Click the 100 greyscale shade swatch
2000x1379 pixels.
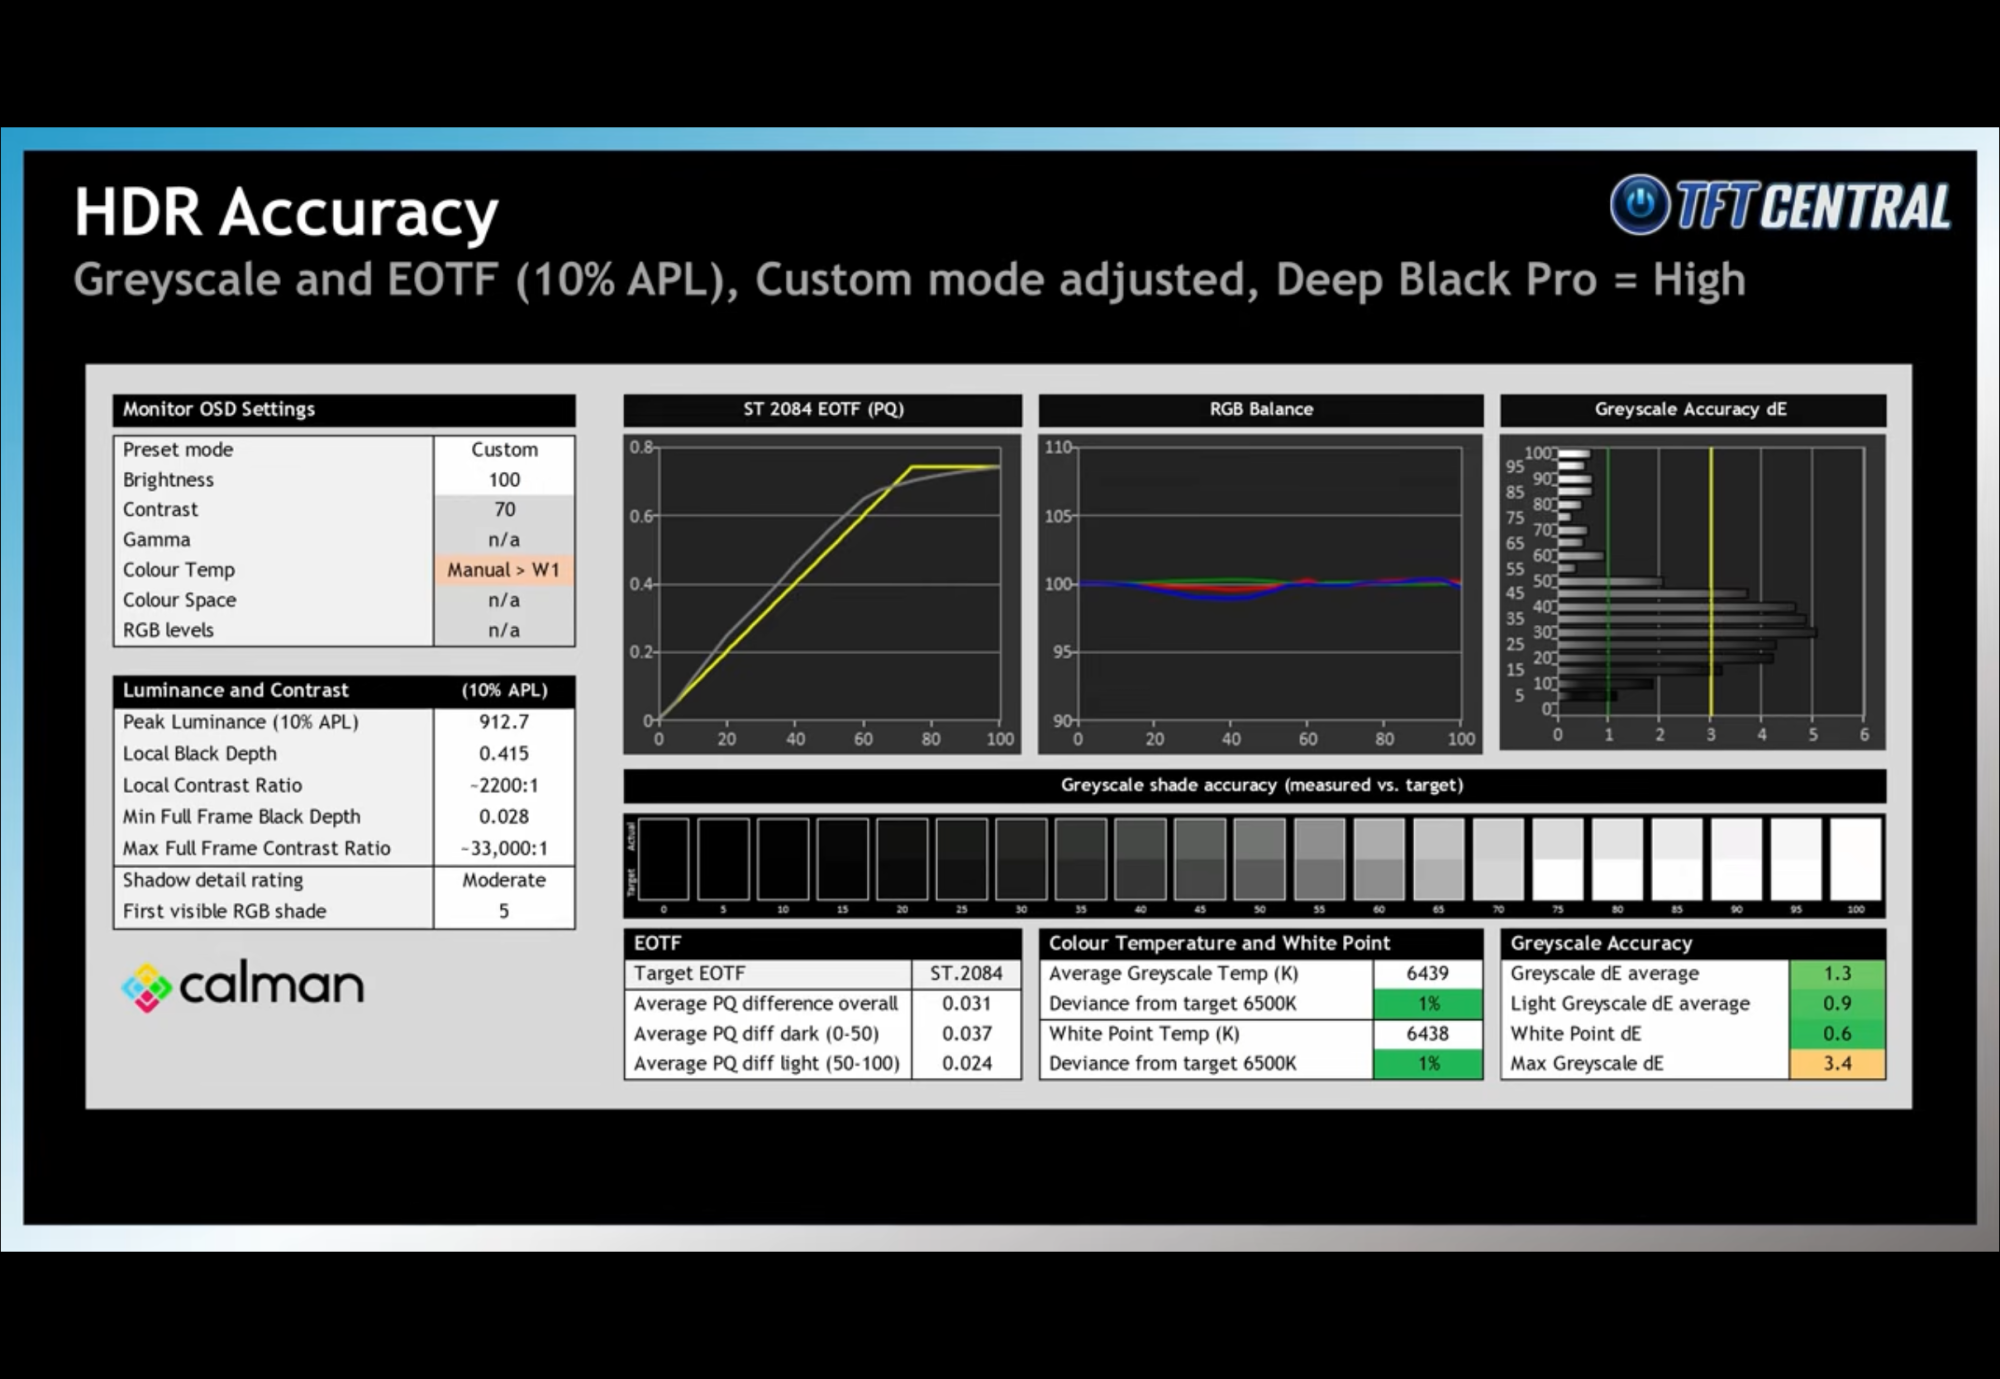[1855, 859]
